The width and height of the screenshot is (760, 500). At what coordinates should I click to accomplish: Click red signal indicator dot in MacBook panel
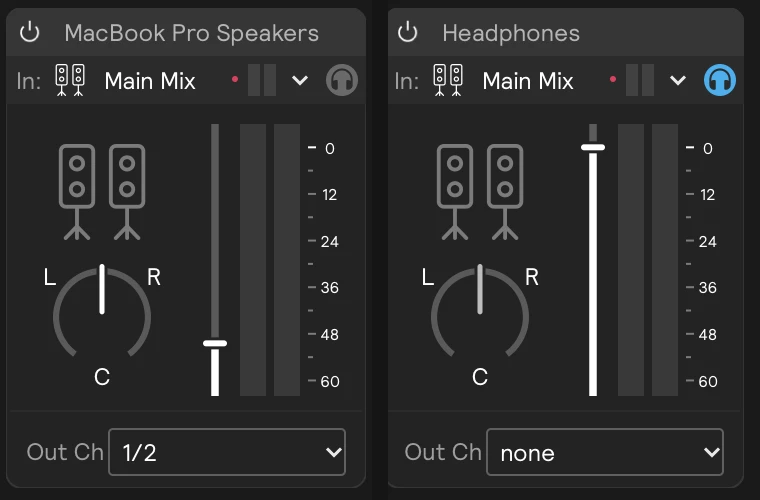pyautogui.click(x=235, y=79)
